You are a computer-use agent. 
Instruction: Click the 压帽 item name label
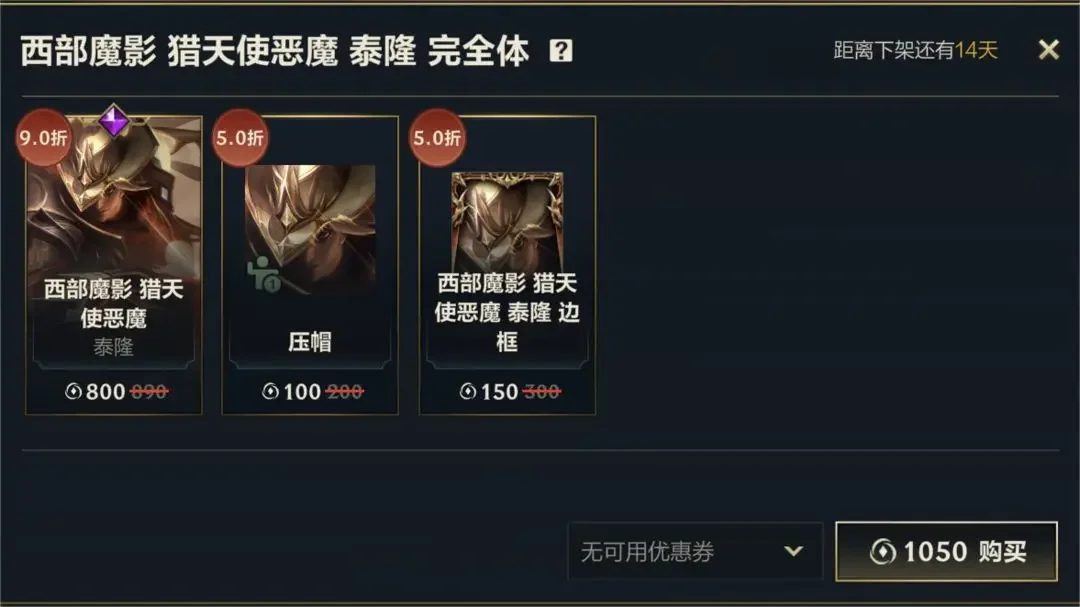tap(310, 341)
